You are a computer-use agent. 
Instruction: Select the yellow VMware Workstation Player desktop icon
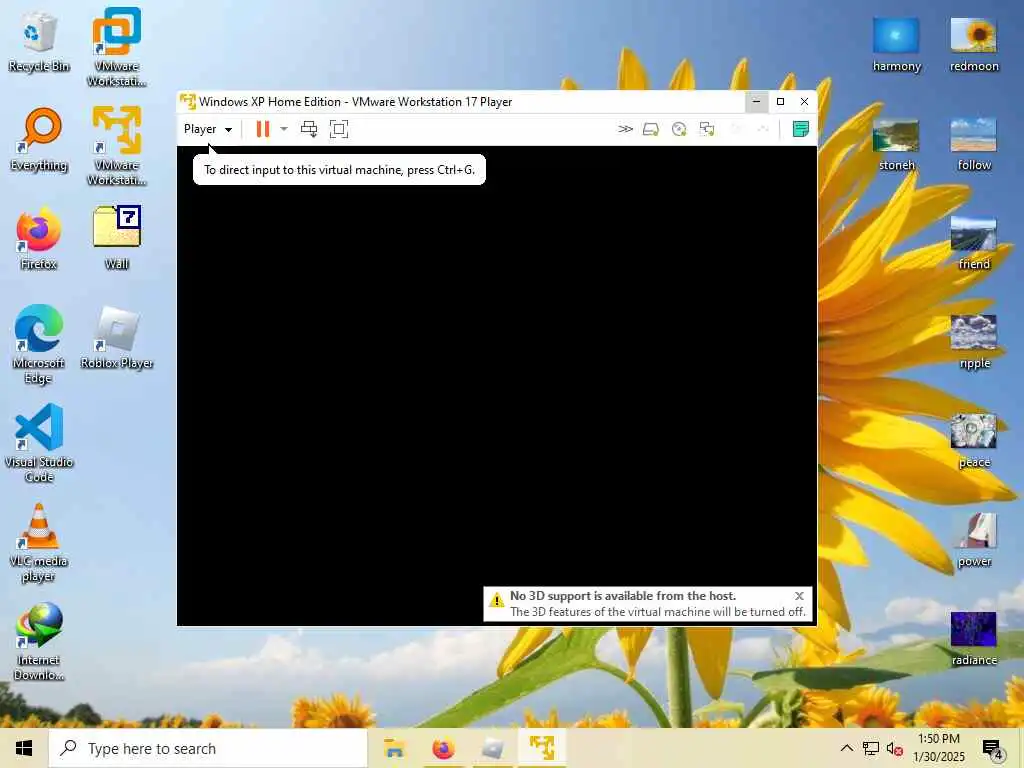coord(116,146)
